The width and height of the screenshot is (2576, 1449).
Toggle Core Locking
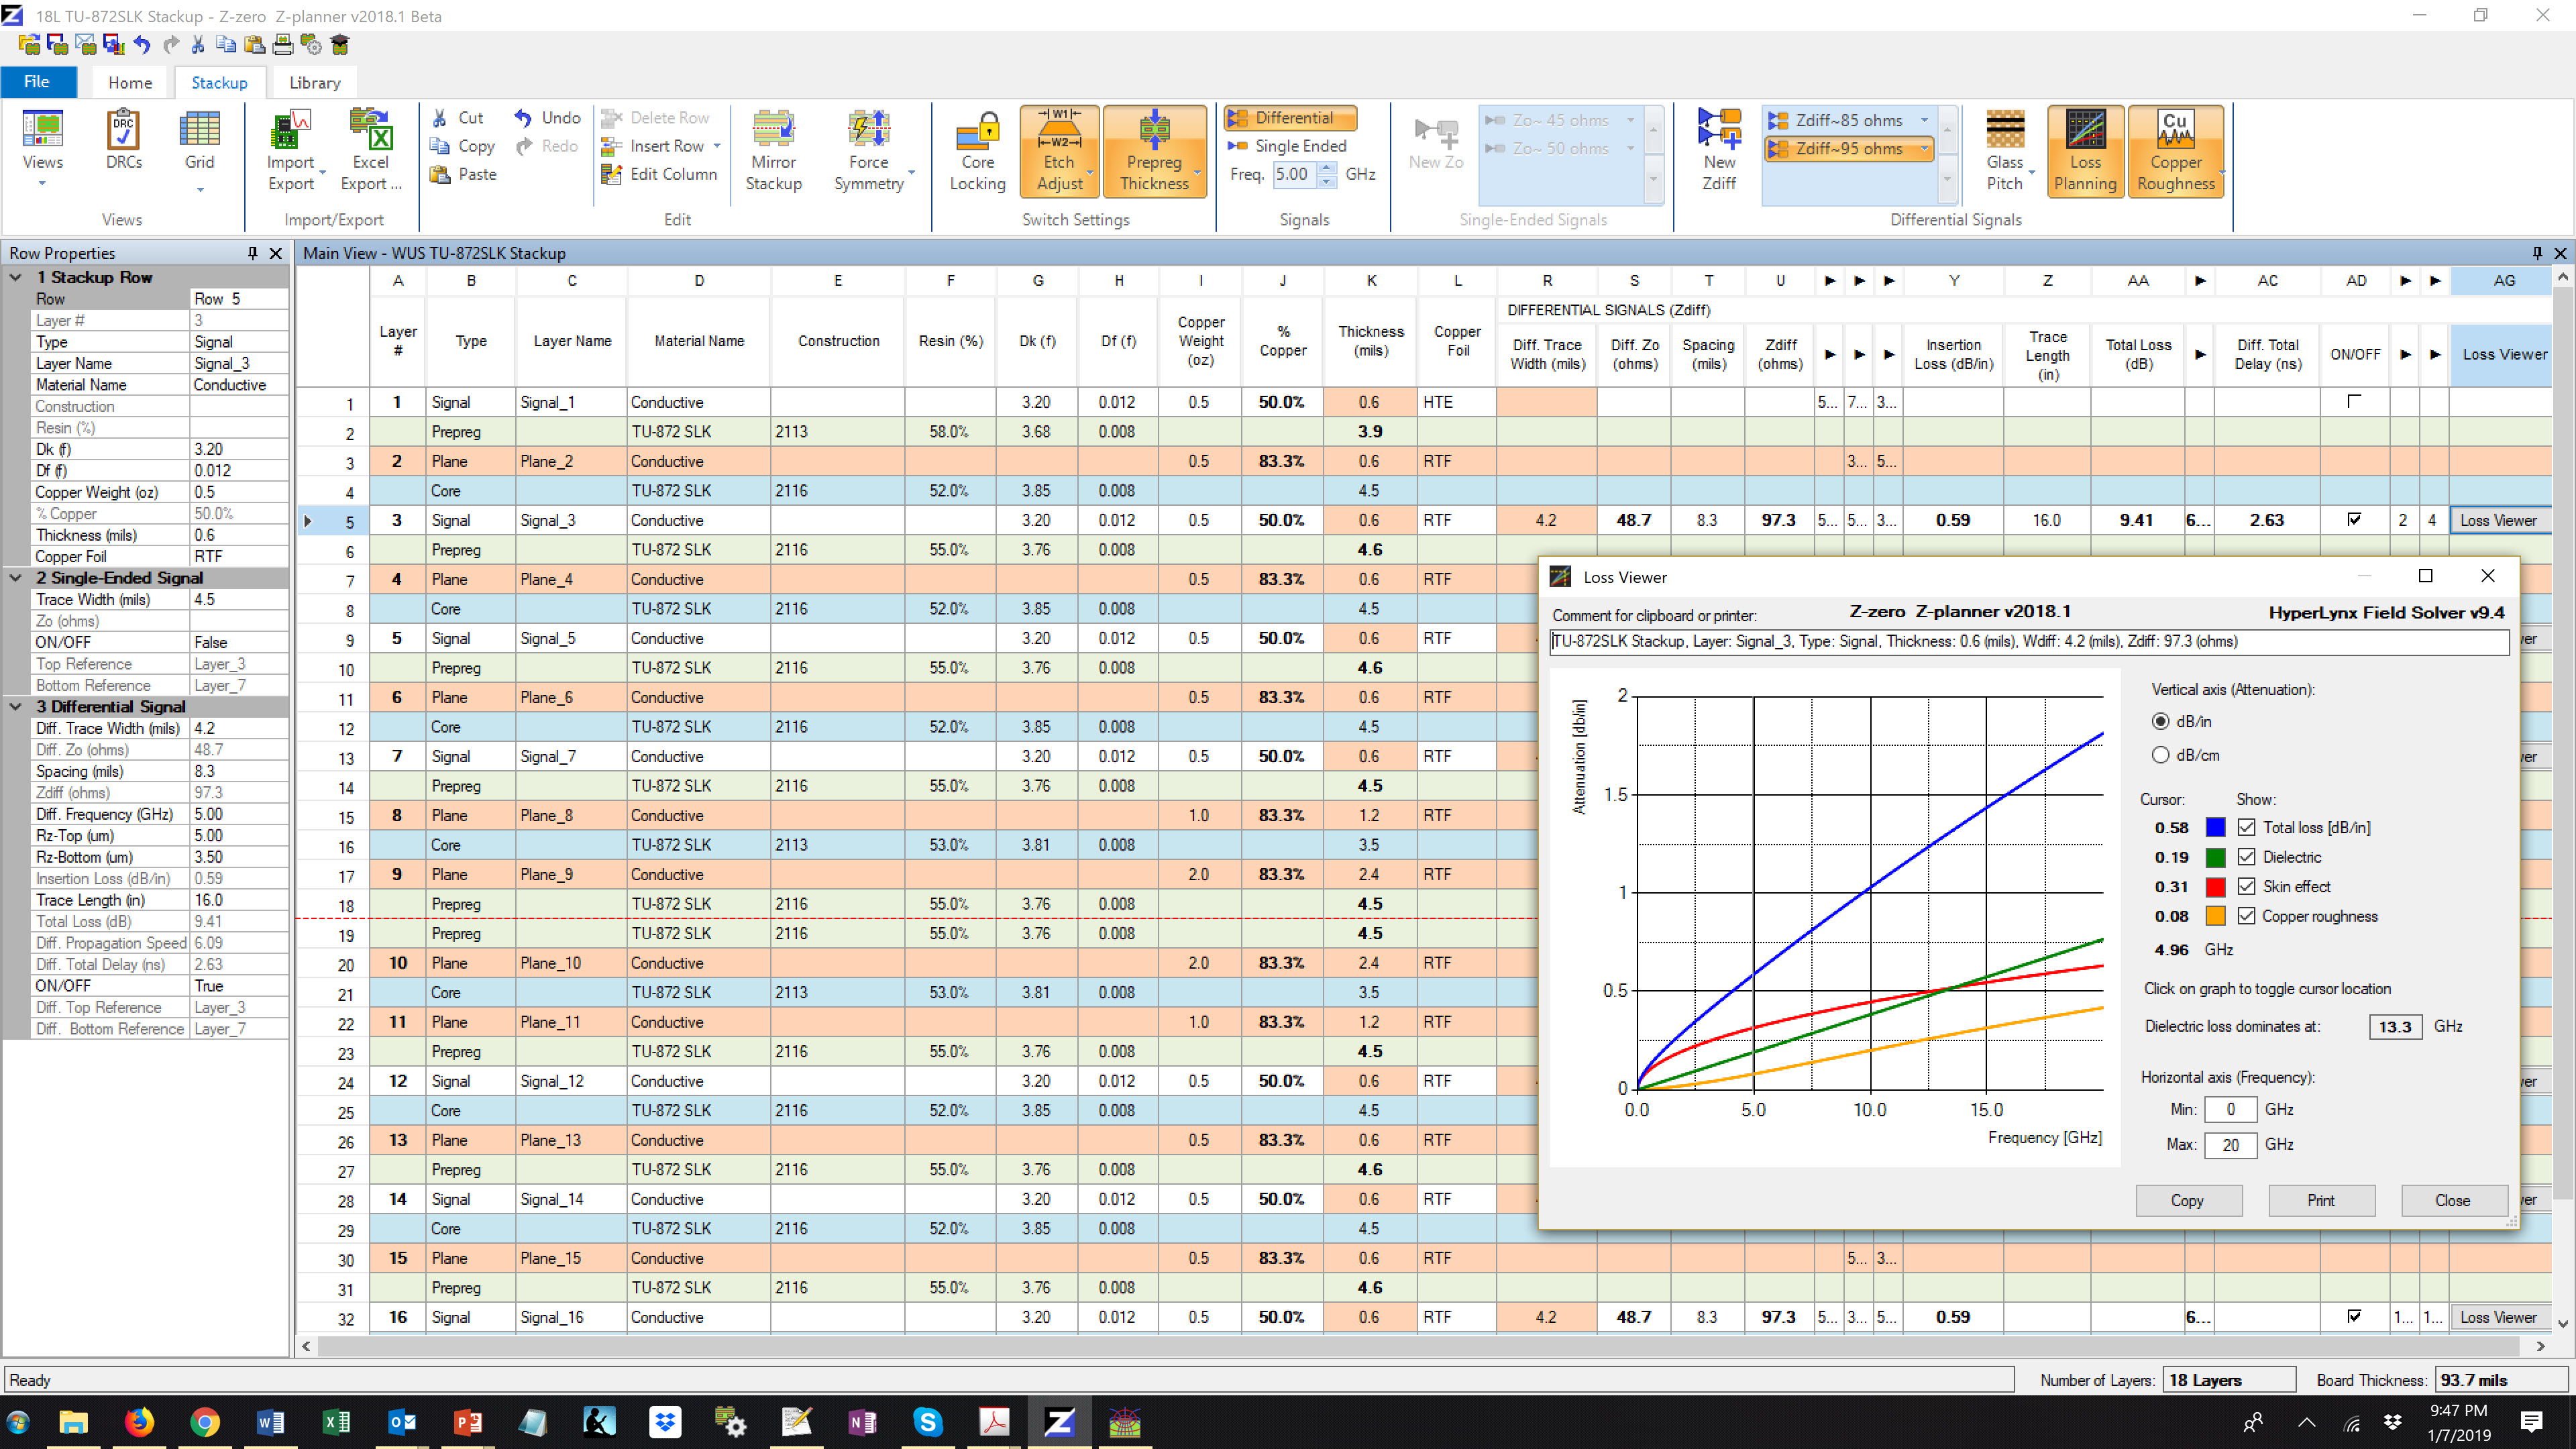(977, 150)
